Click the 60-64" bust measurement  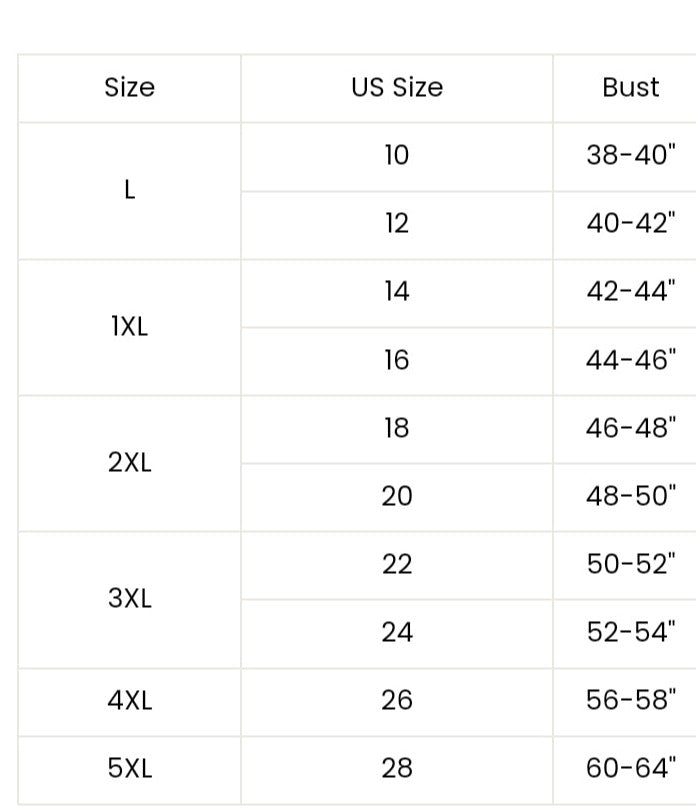pyautogui.click(x=630, y=768)
